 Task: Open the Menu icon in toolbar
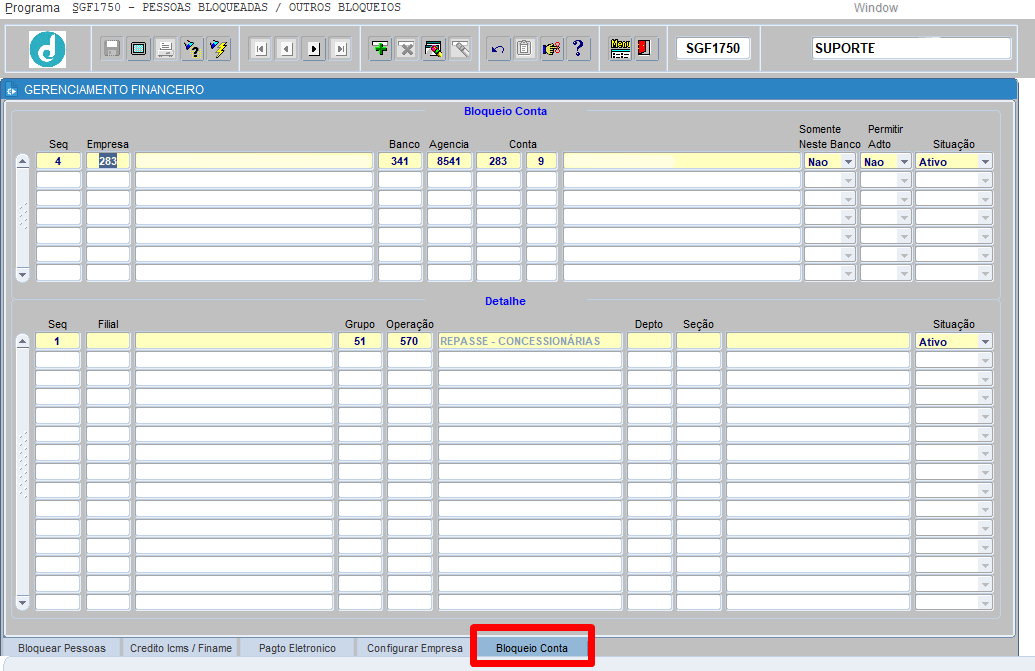coord(620,48)
